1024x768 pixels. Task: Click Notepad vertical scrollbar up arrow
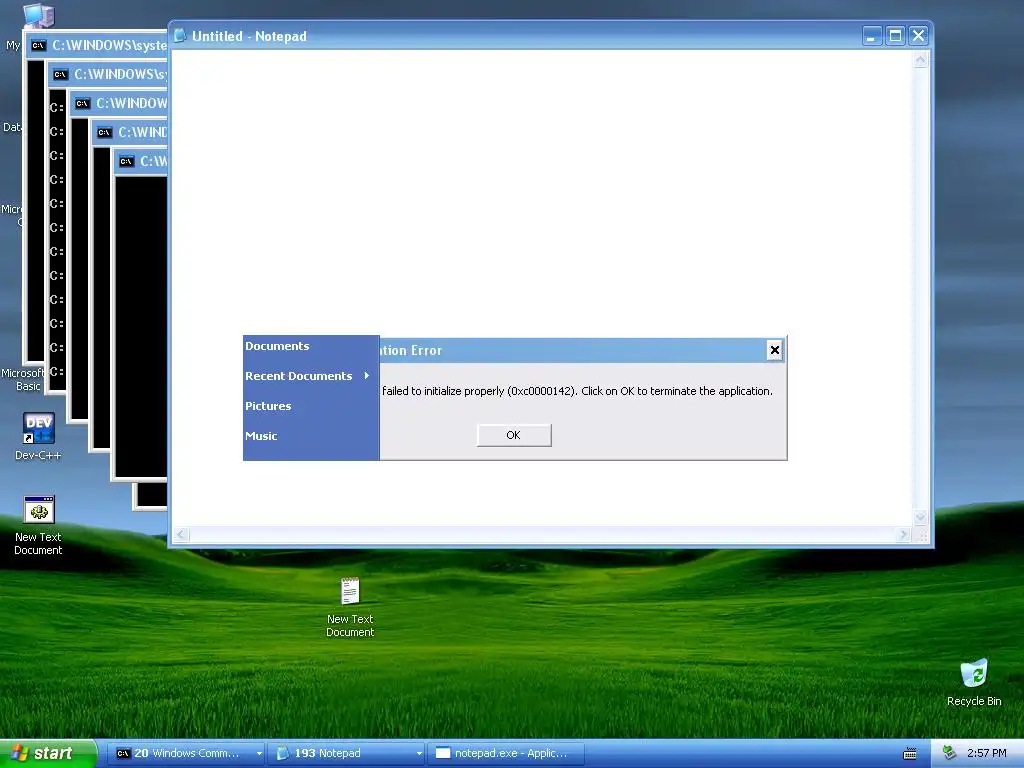921,60
